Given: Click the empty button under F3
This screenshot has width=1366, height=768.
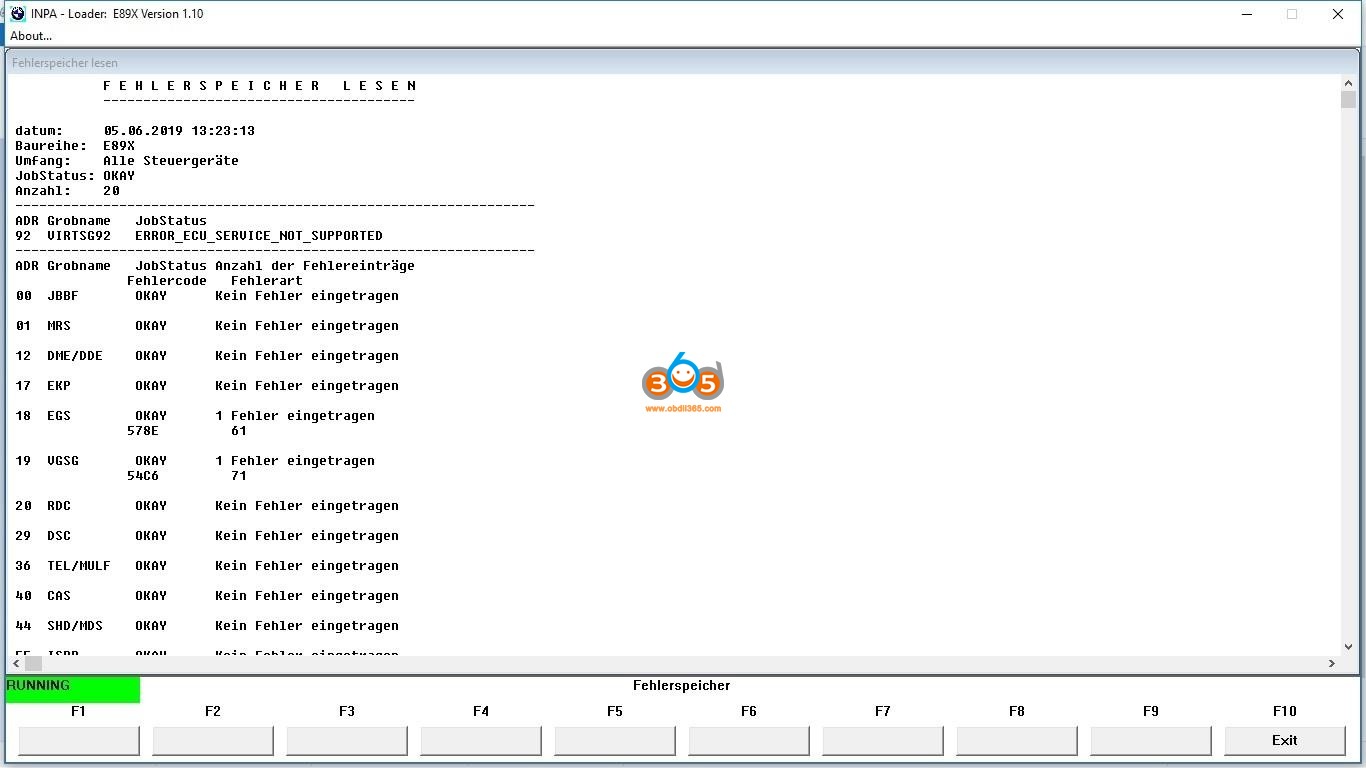Looking at the screenshot, I should (347, 740).
